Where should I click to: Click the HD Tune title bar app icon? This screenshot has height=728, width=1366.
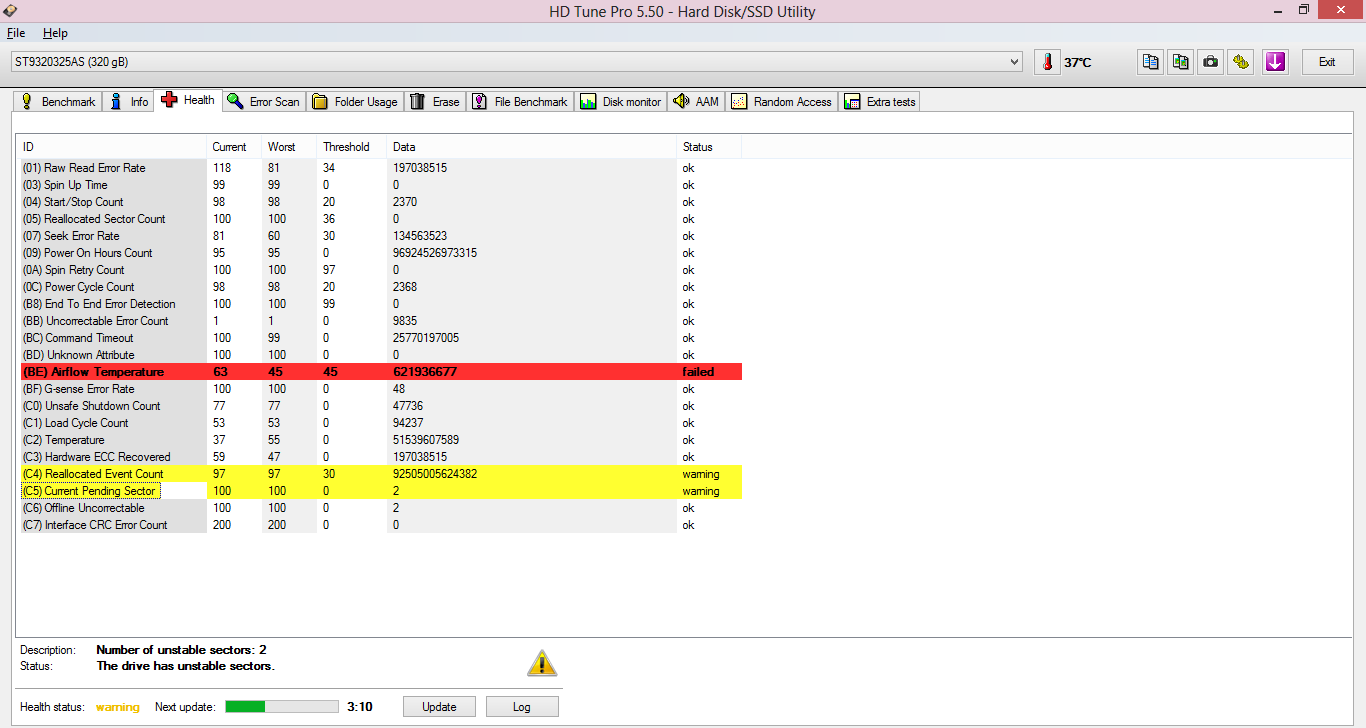pos(9,11)
